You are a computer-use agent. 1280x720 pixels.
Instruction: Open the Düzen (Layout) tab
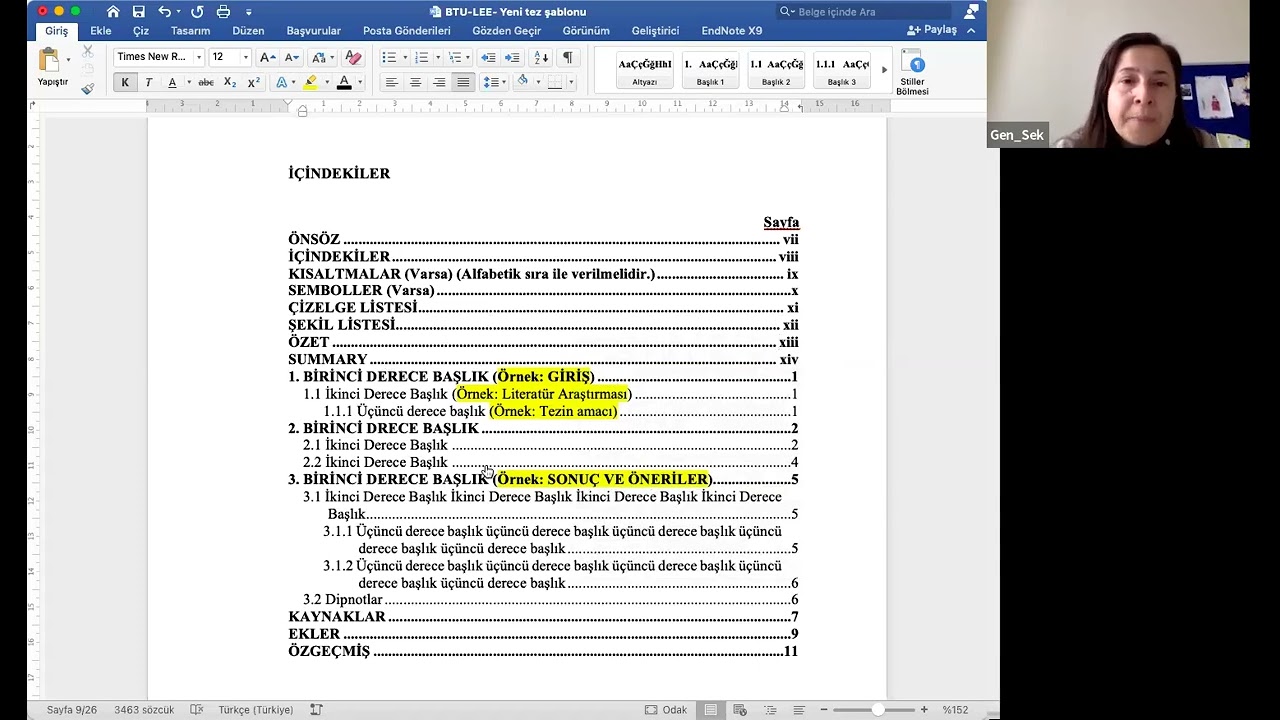point(248,31)
